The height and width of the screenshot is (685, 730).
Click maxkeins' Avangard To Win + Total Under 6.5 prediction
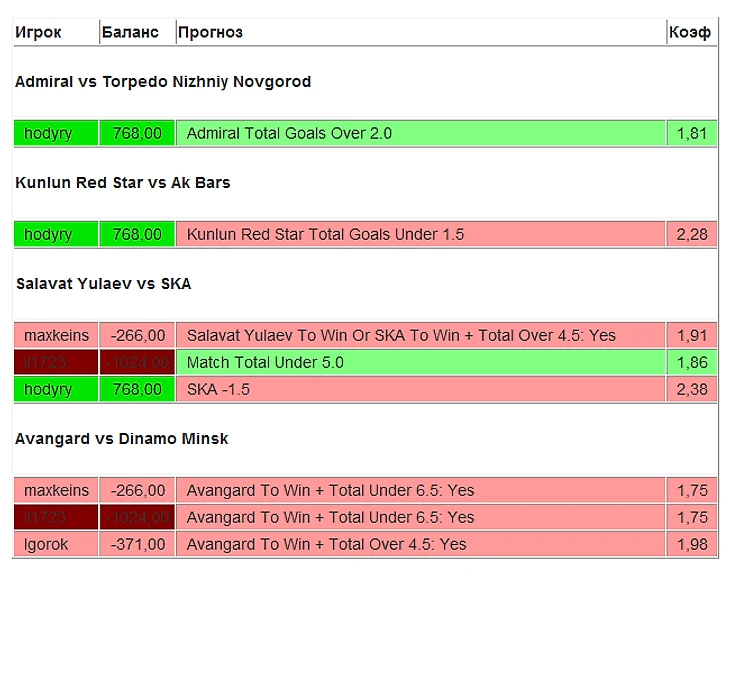tap(420, 490)
